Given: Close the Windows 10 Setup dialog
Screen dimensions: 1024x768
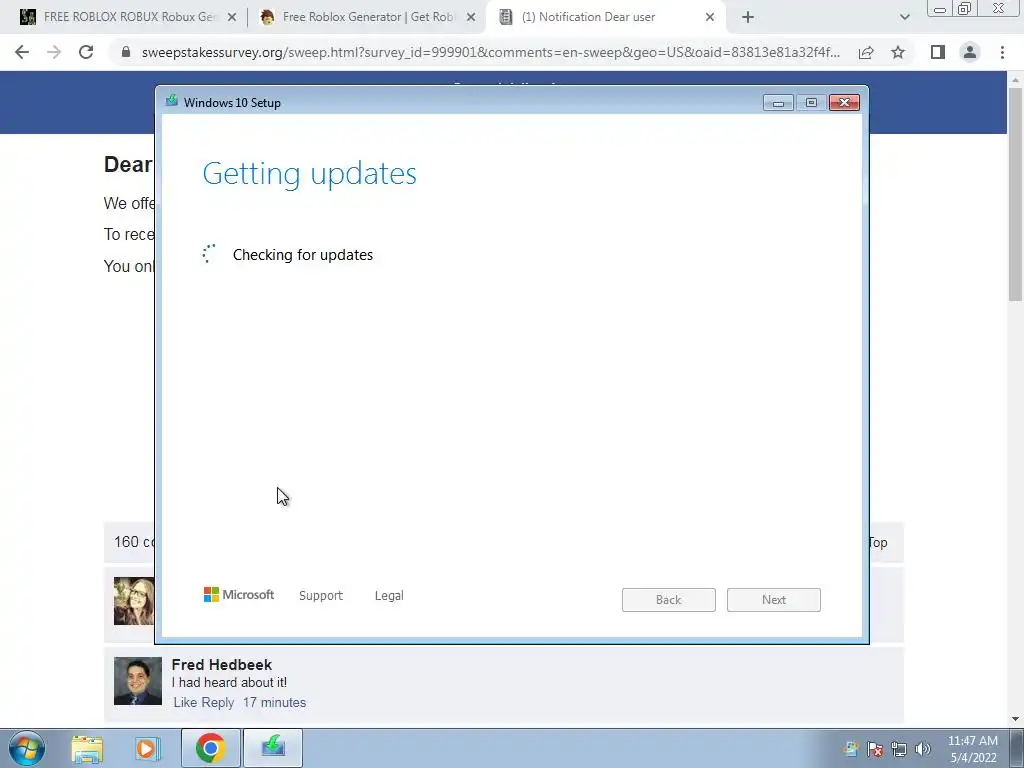Looking at the screenshot, I should pos(844,103).
